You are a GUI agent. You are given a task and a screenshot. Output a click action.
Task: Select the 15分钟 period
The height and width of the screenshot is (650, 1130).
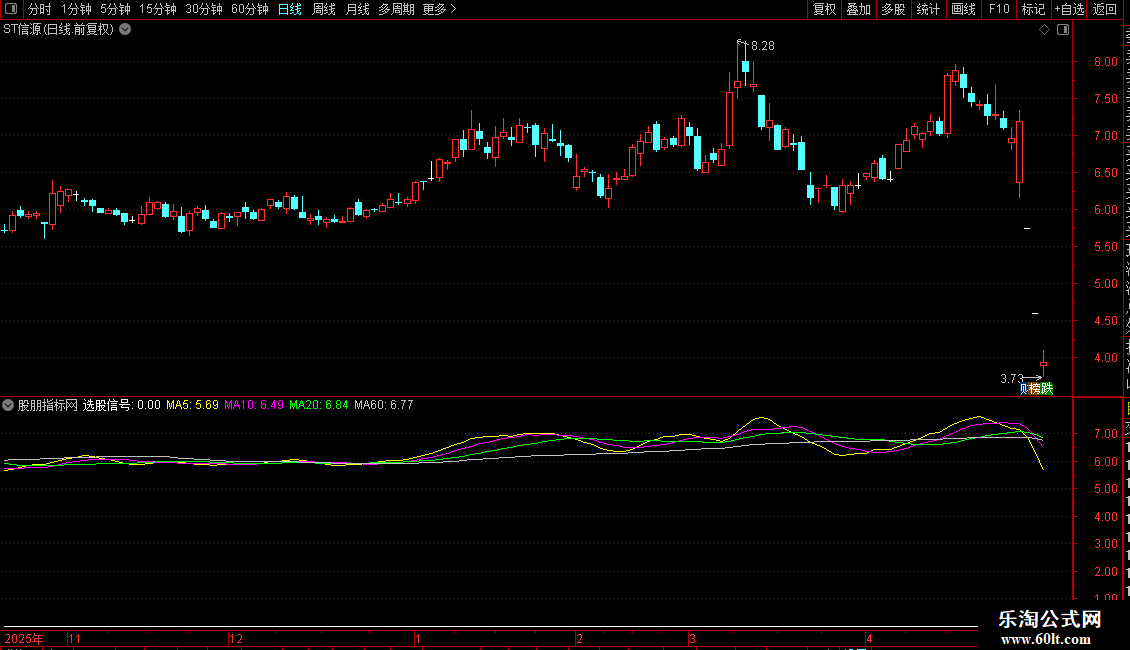click(158, 9)
